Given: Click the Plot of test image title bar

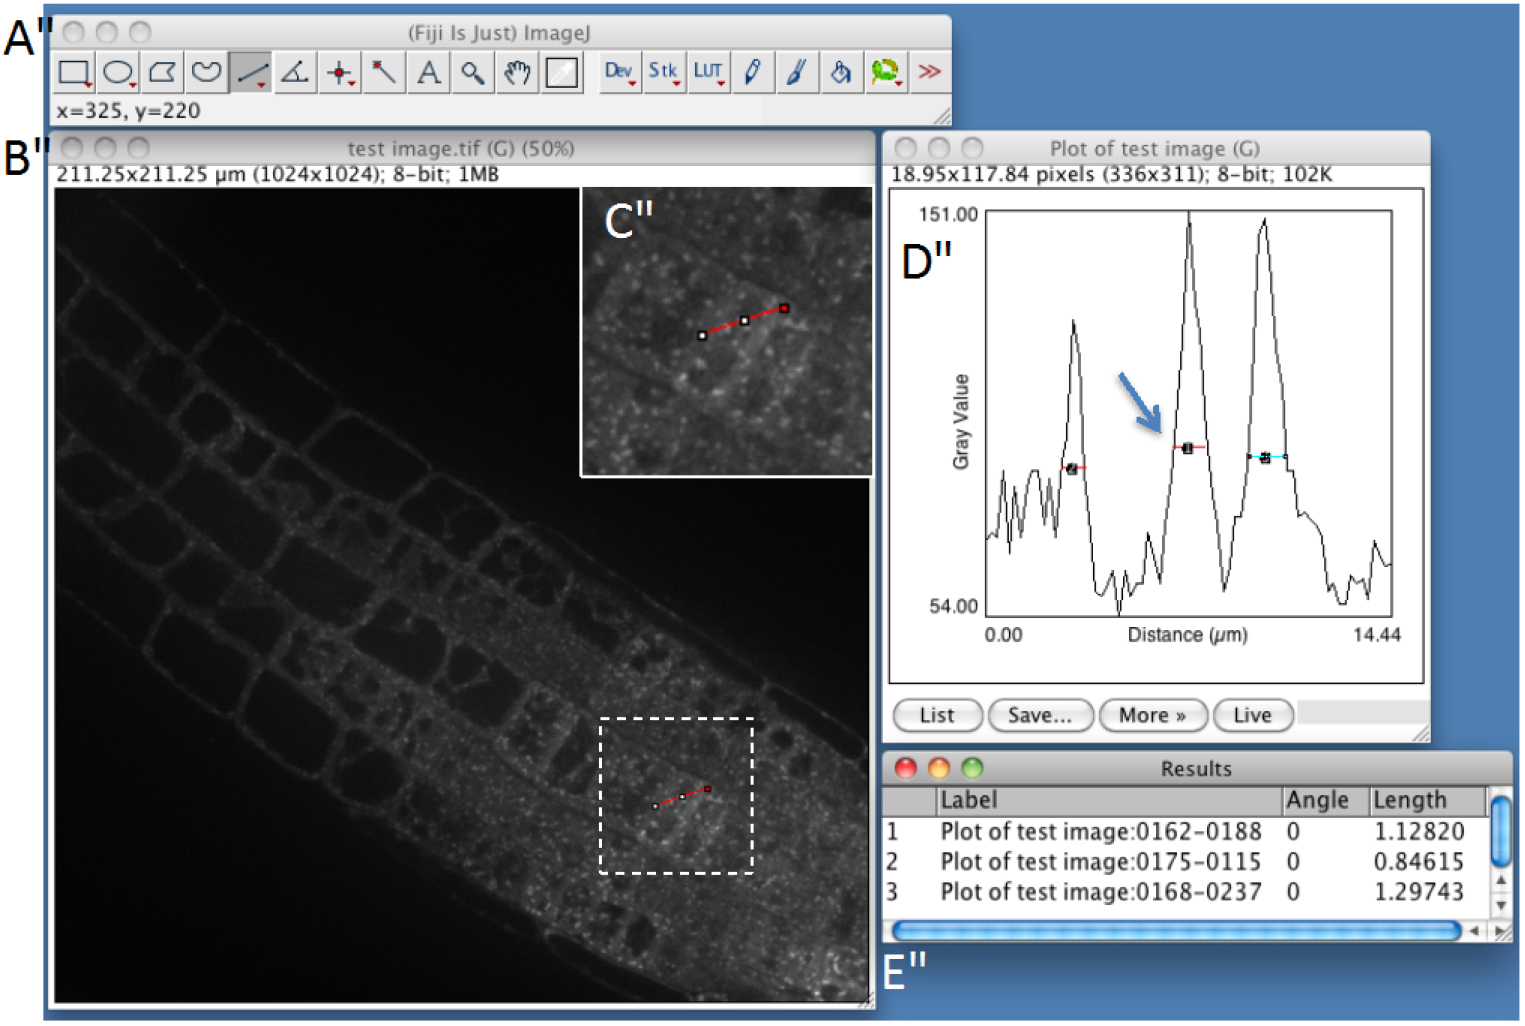Looking at the screenshot, I should coord(1155,148).
